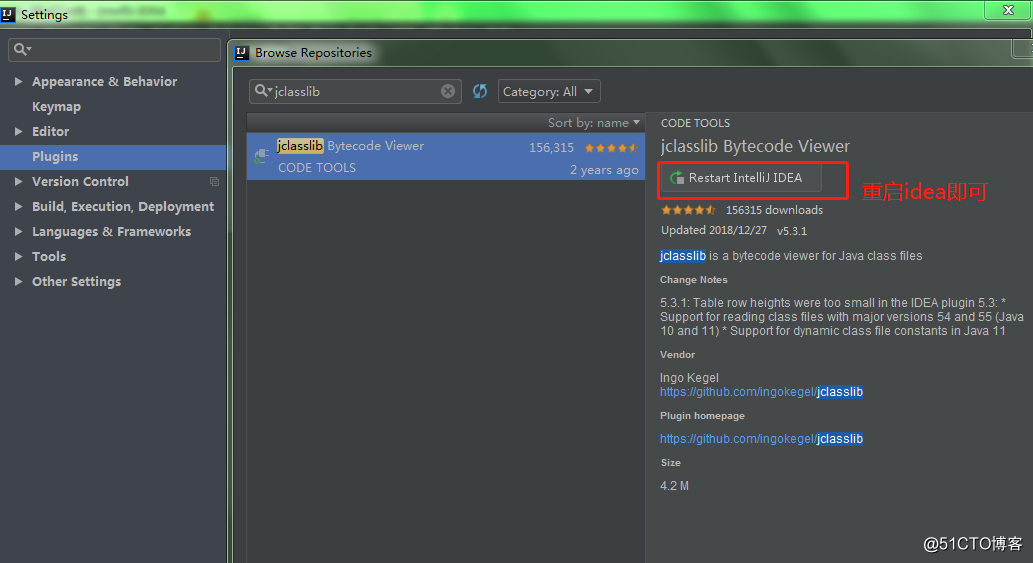Click the jclasslib plugin icon in list
Viewport: 1033px width, 563px height.
click(262, 156)
